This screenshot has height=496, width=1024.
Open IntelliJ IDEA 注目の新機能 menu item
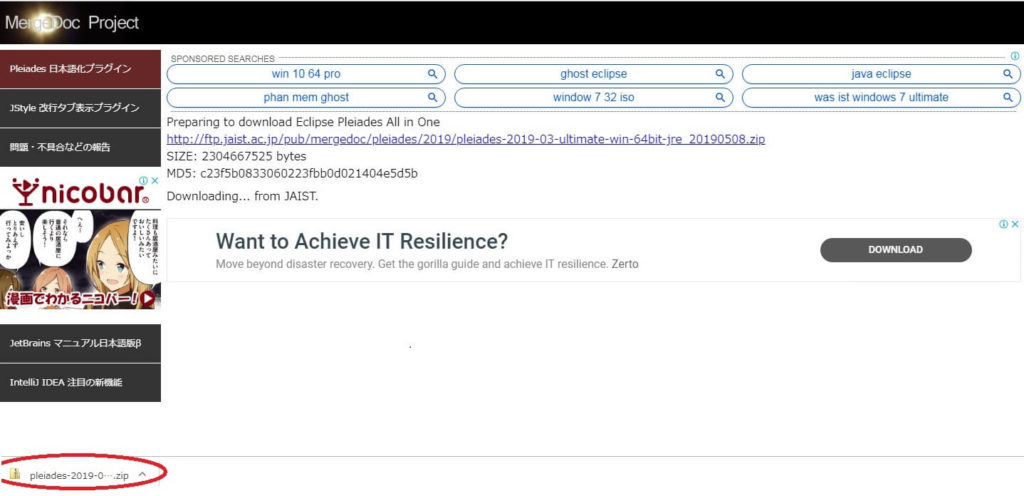tap(80, 382)
